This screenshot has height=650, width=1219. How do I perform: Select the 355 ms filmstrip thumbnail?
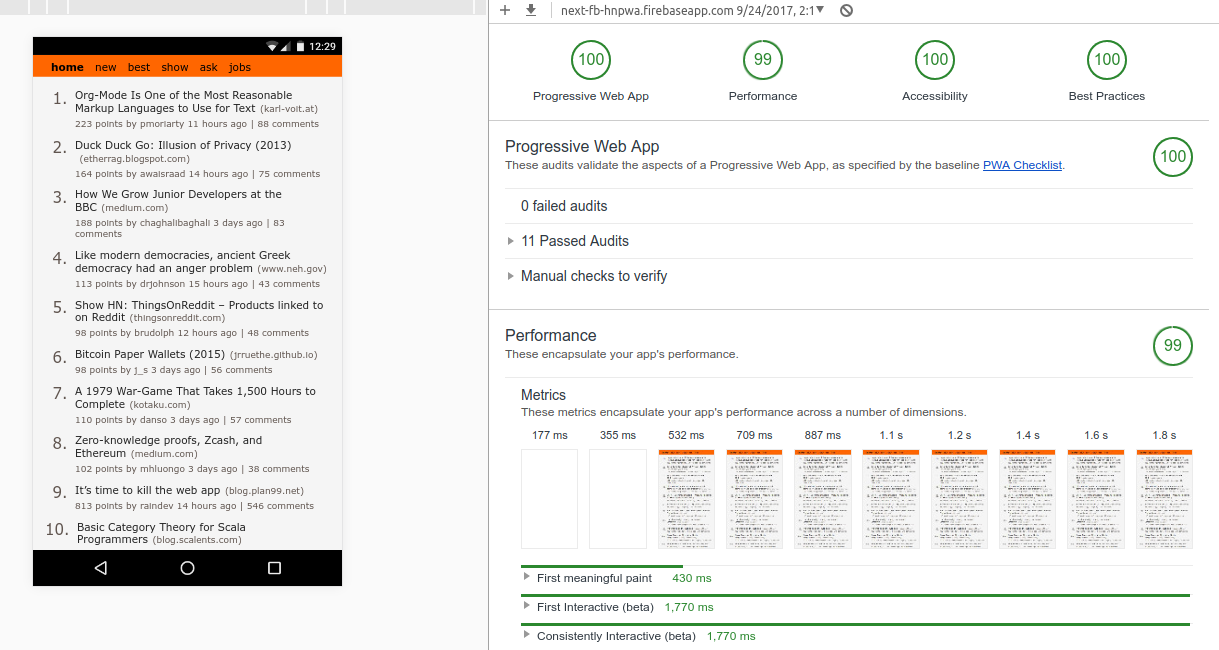pyautogui.click(x=617, y=499)
